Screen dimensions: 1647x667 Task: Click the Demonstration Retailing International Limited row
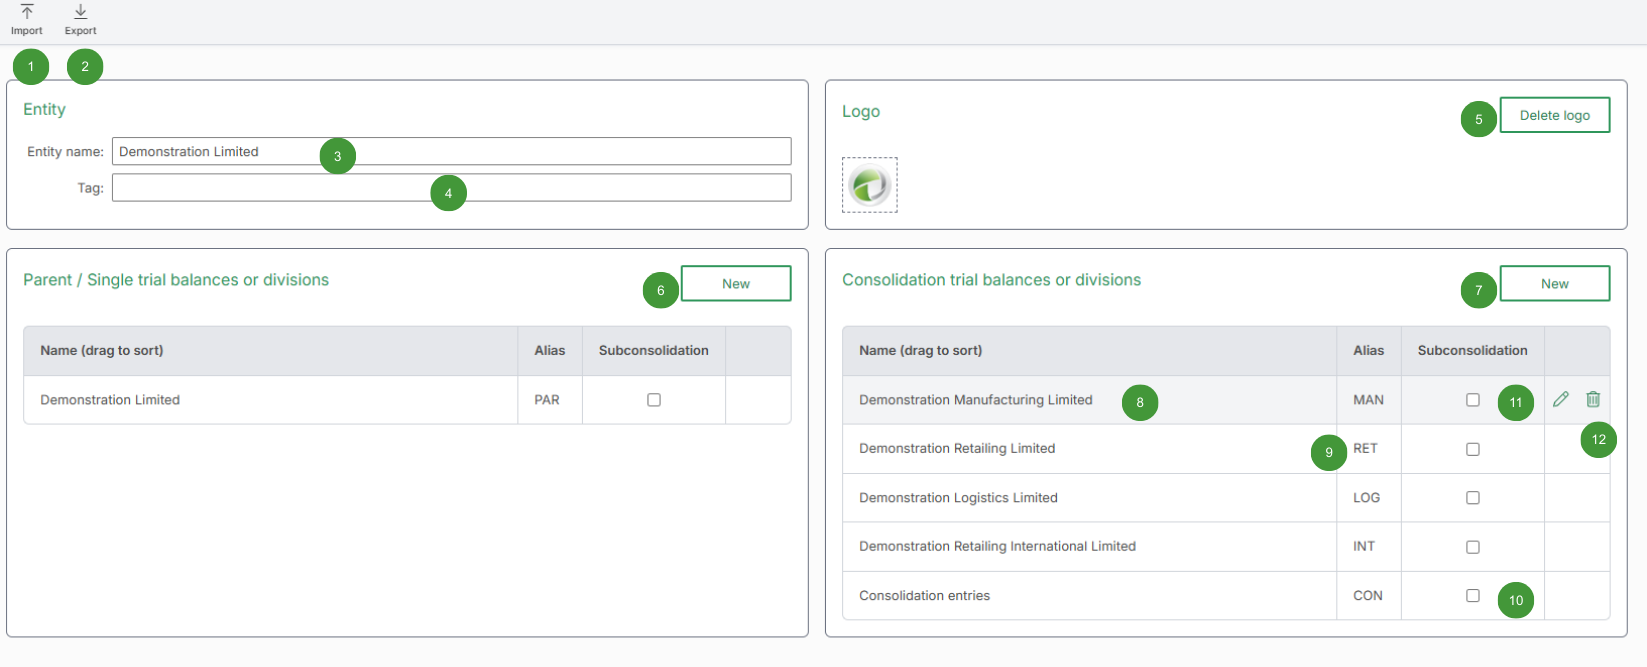point(996,547)
